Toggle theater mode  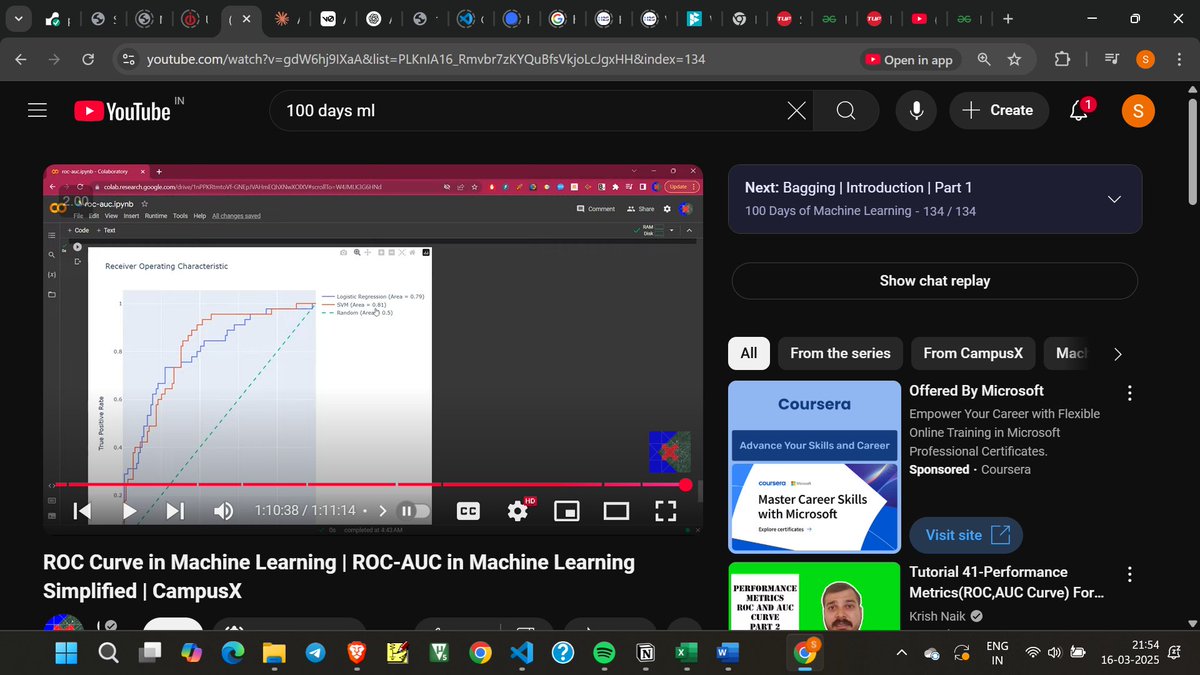point(616,511)
